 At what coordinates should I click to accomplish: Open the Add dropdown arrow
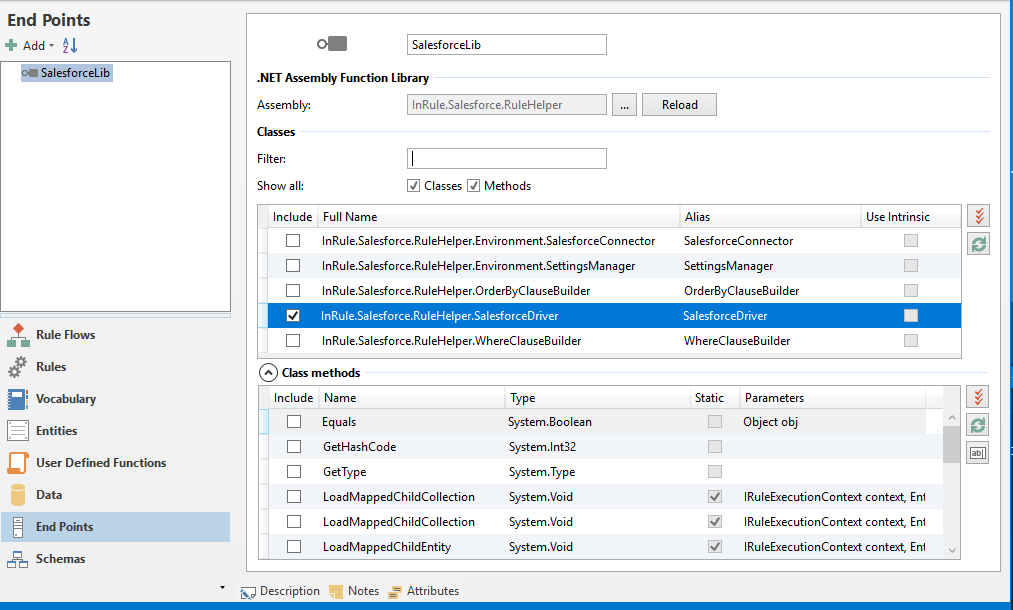[x=52, y=46]
